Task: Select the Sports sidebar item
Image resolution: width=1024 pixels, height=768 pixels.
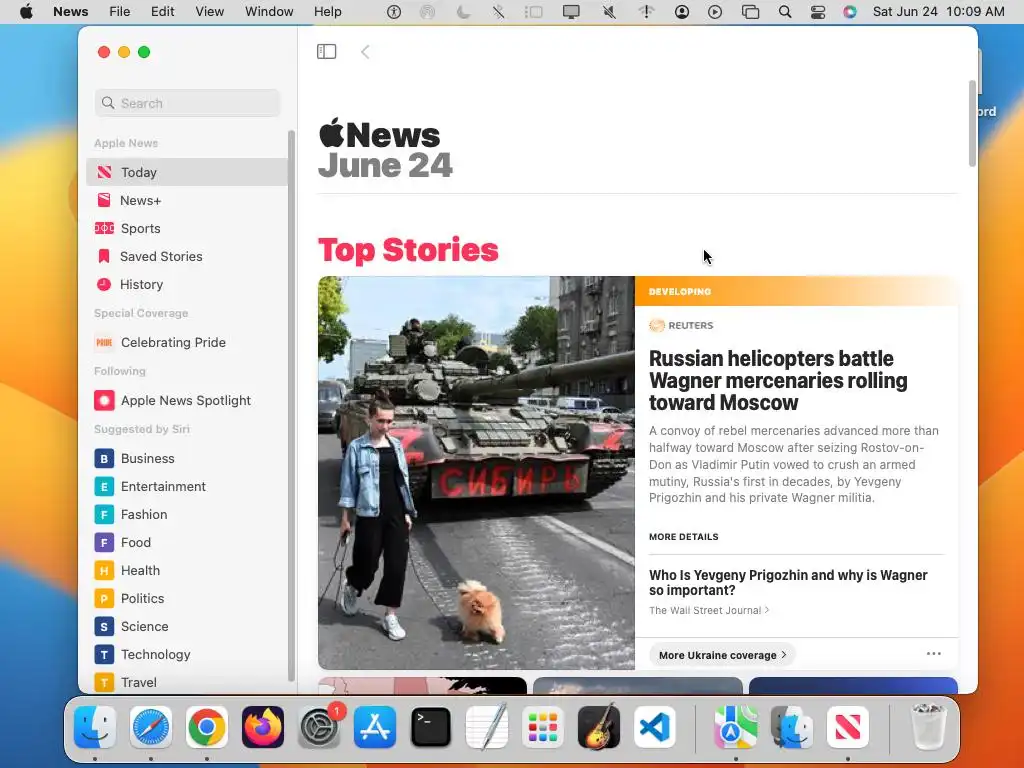Action: pos(187,229)
